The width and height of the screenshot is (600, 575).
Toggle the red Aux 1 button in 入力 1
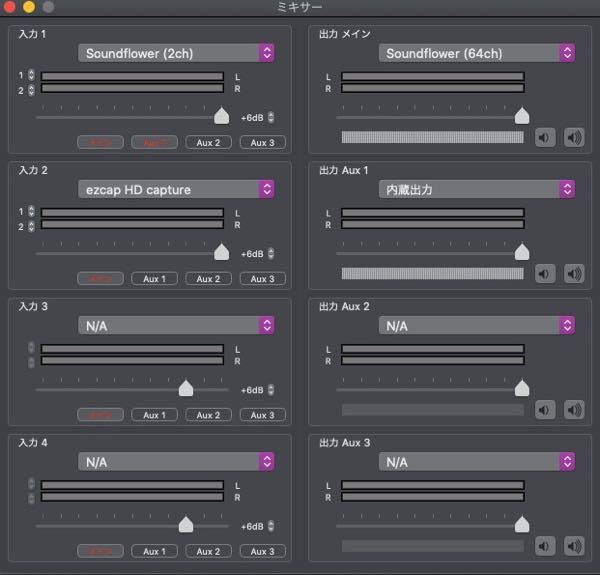click(x=154, y=143)
